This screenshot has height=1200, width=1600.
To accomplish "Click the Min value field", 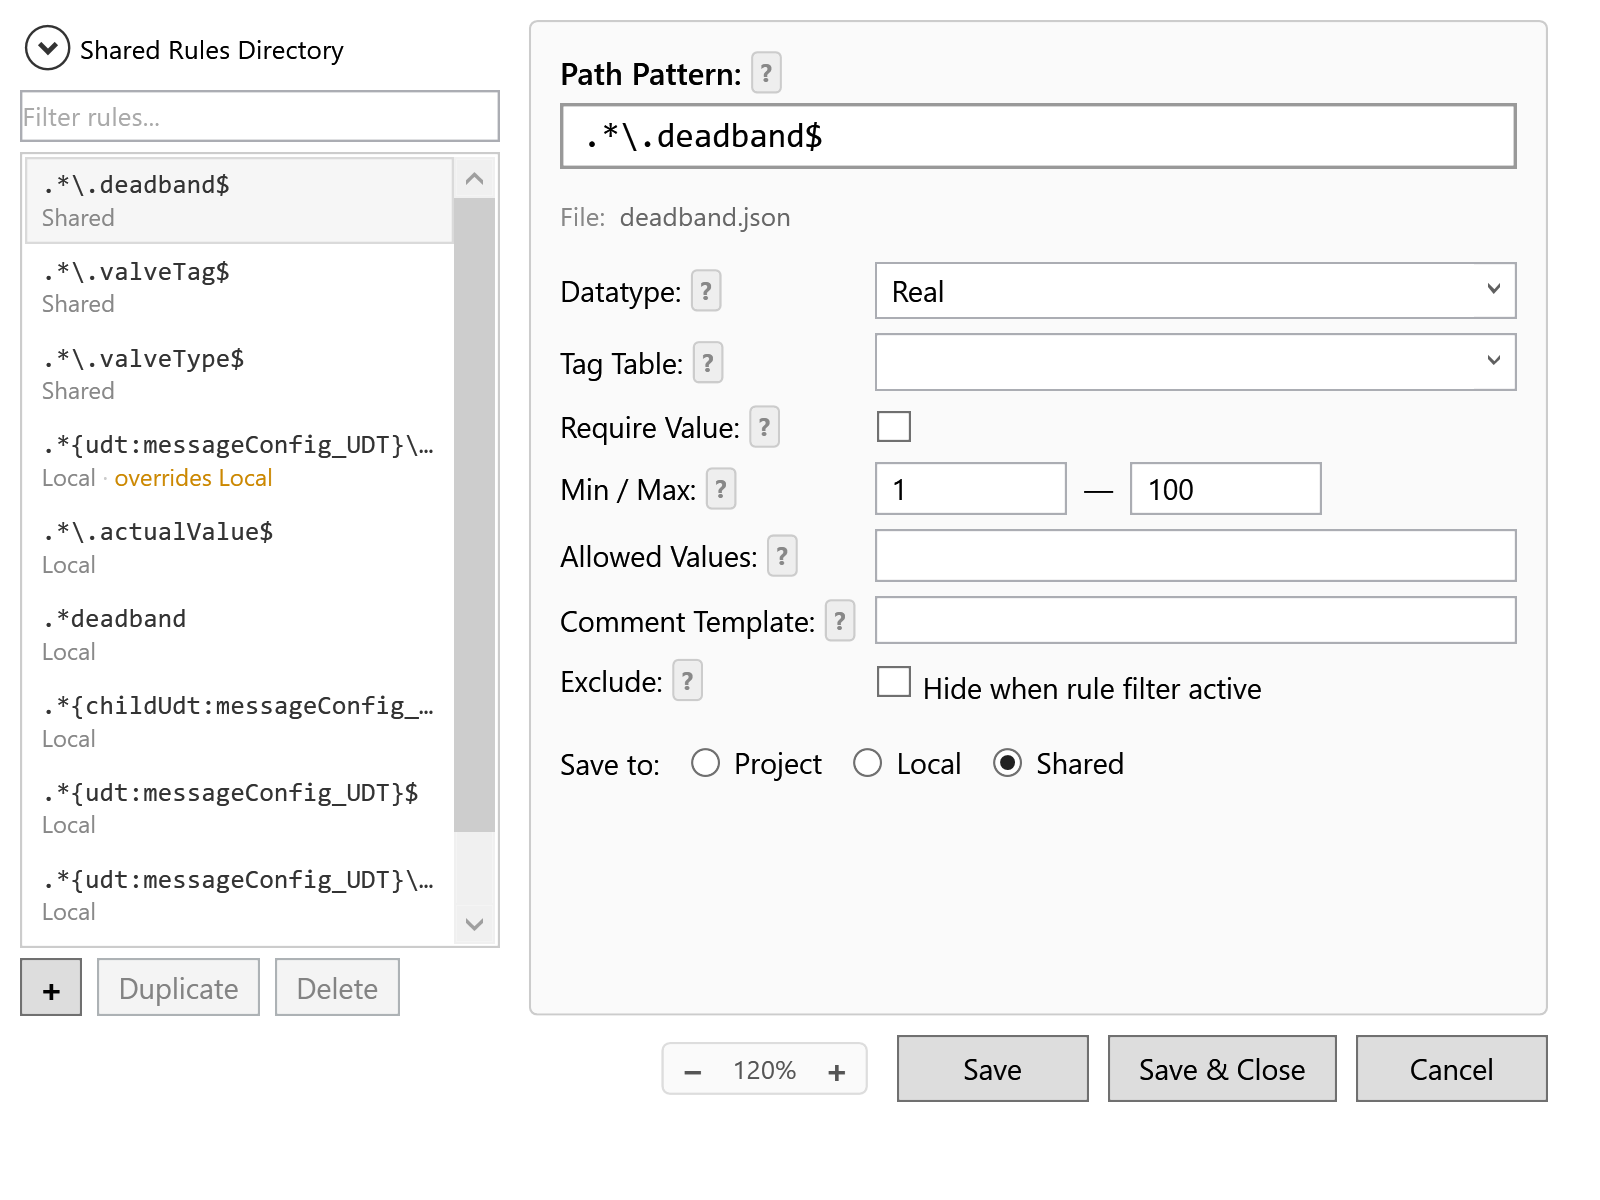I will (971, 489).
